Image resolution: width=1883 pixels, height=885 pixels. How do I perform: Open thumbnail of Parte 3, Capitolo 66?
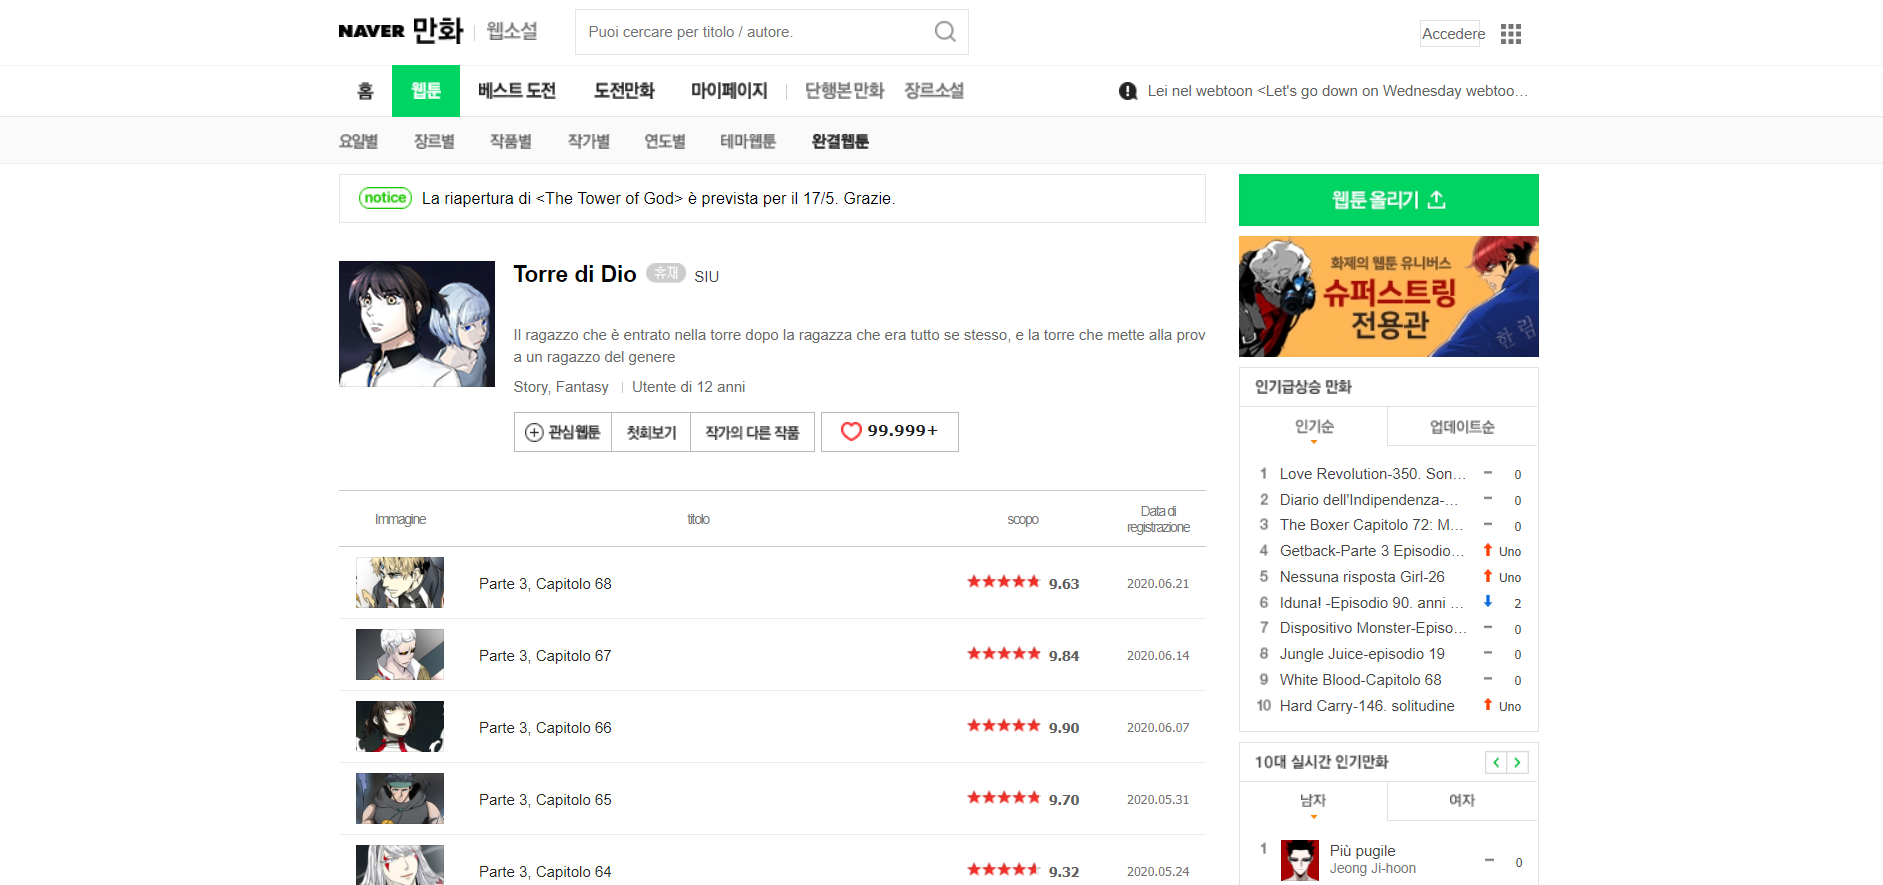pyautogui.click(x=400, y=726)
